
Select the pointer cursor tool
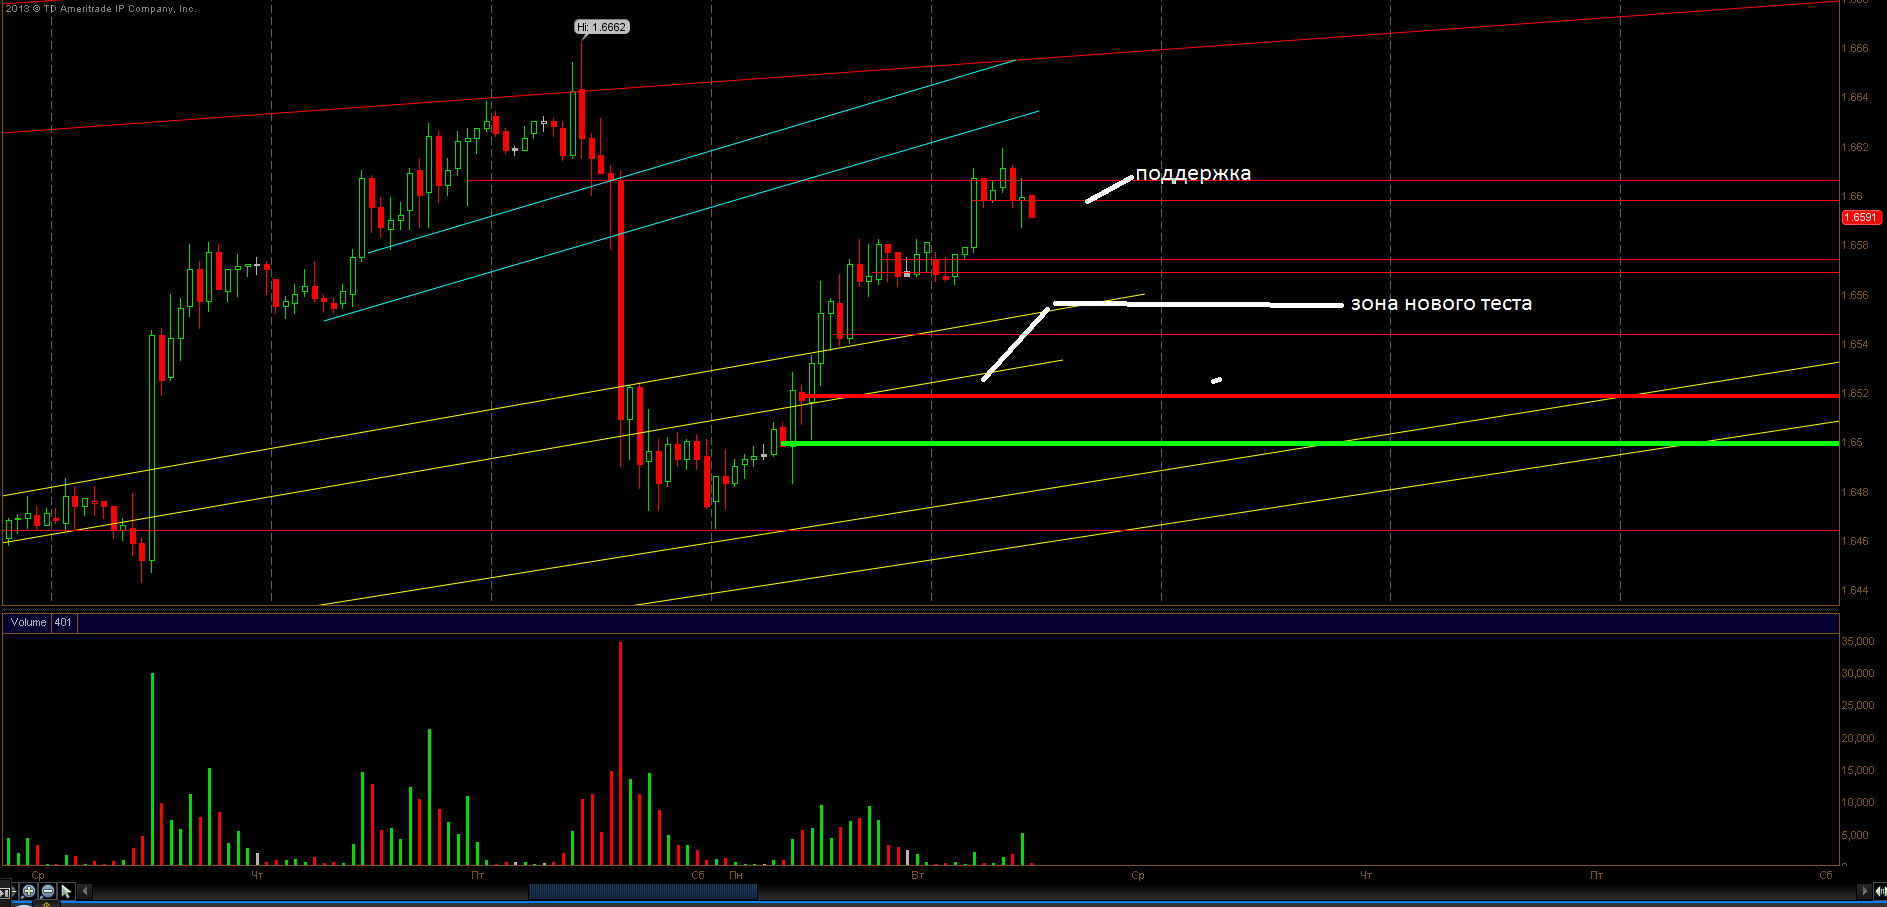point(66,891)
